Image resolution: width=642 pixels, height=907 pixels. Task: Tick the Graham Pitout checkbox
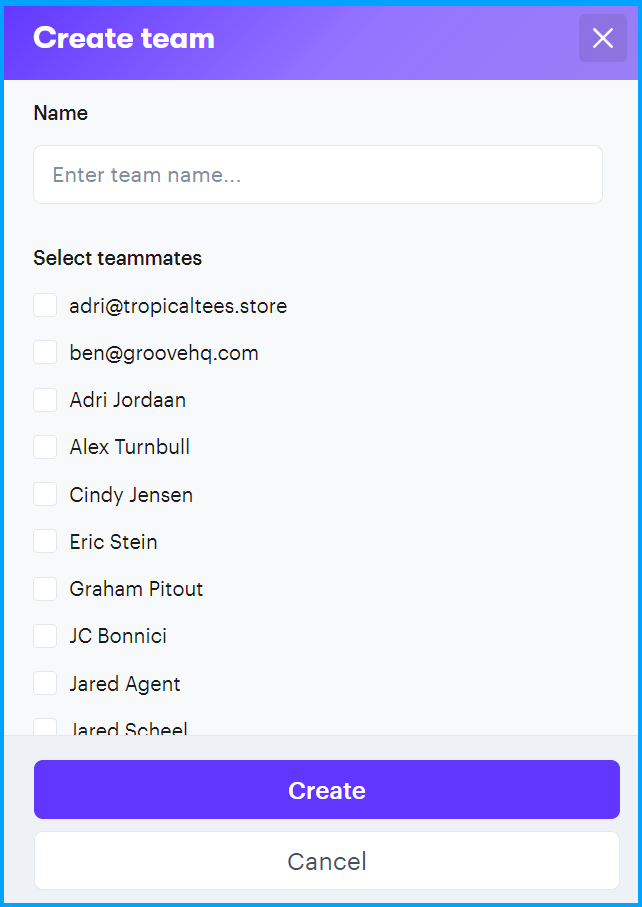click(x=45, y=589)
